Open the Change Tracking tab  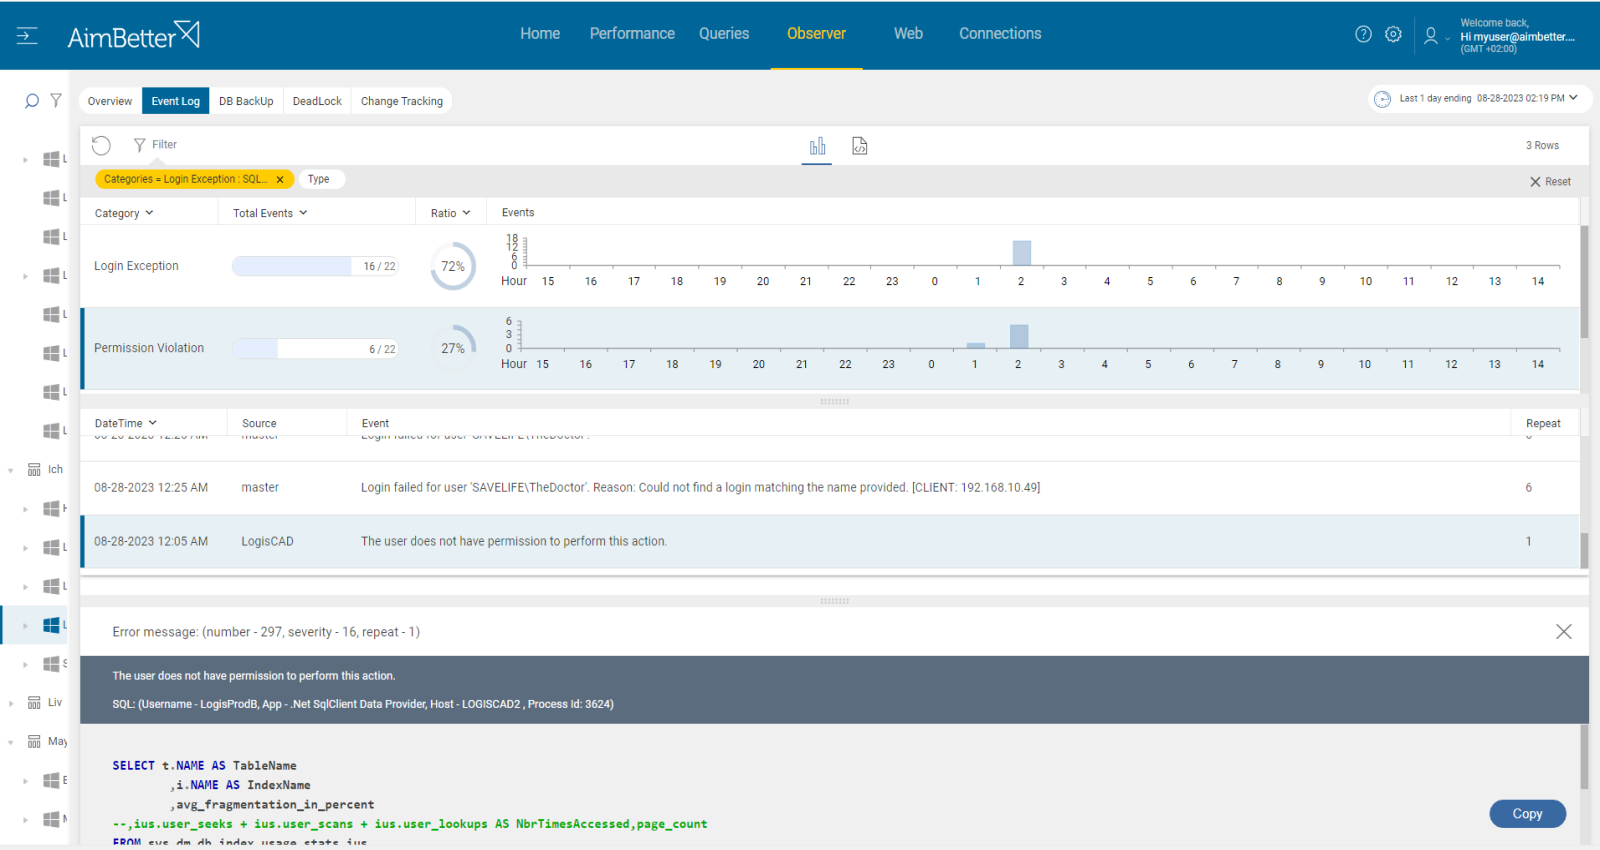coord(402,101)
